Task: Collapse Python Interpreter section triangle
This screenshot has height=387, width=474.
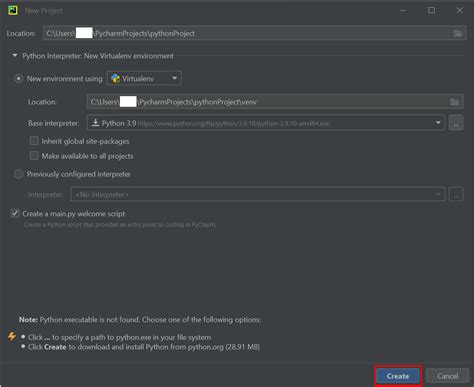Action: [x=15, y=55]
